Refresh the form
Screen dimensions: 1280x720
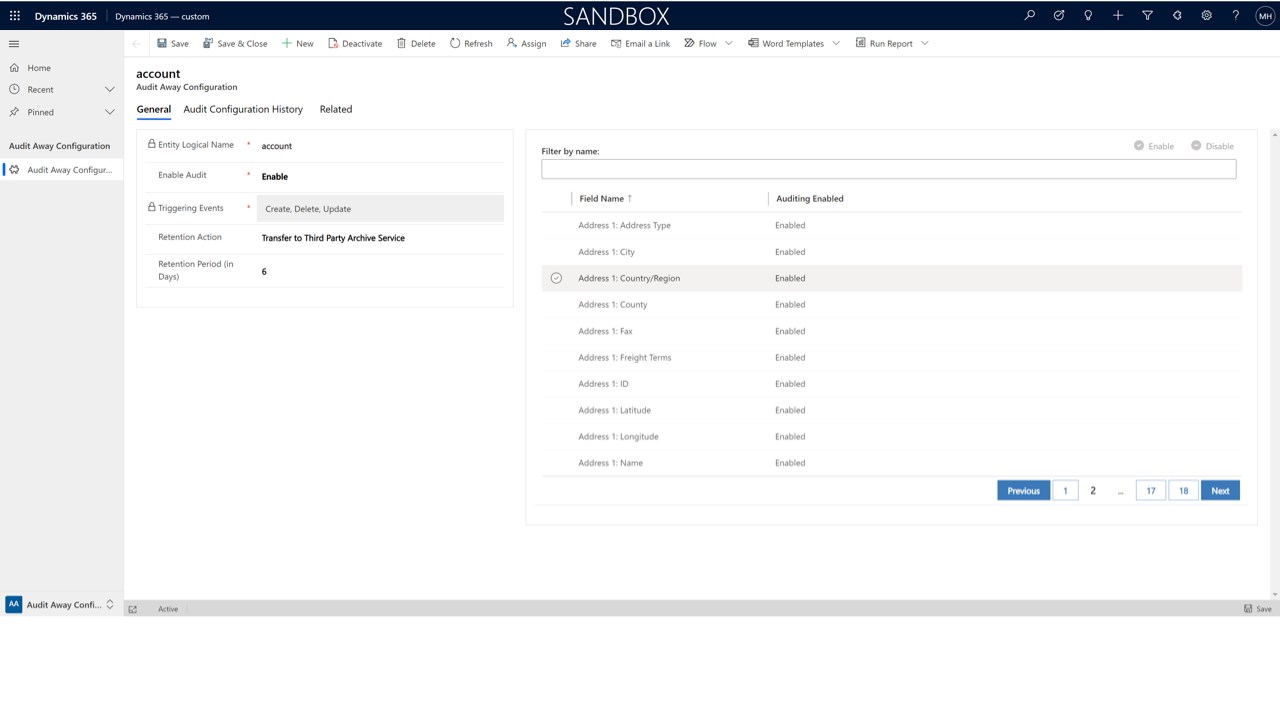[471, 44]
